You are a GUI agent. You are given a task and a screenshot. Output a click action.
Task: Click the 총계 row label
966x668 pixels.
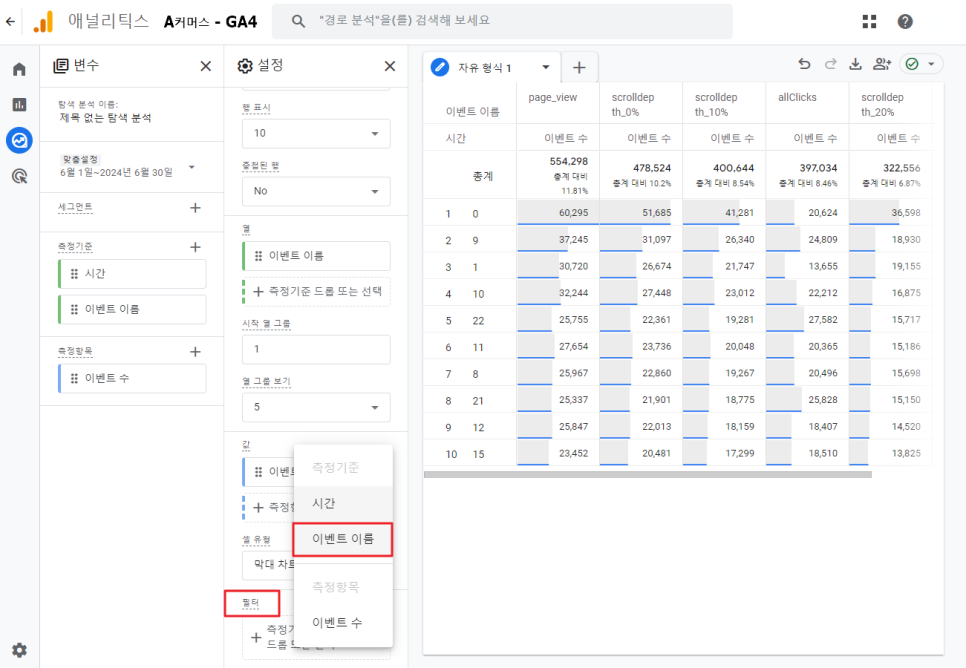[483, 176]
